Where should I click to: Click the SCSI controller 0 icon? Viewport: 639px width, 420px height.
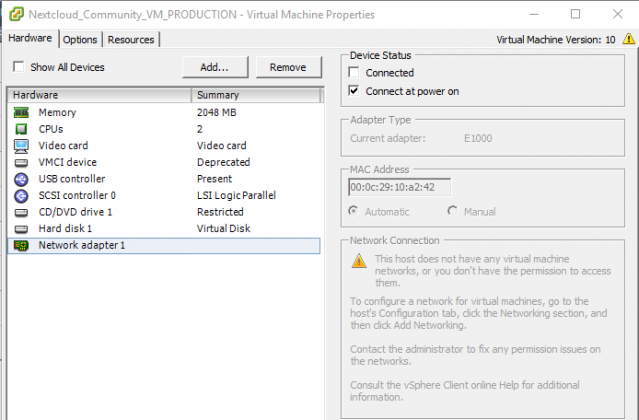coord(21,196)
